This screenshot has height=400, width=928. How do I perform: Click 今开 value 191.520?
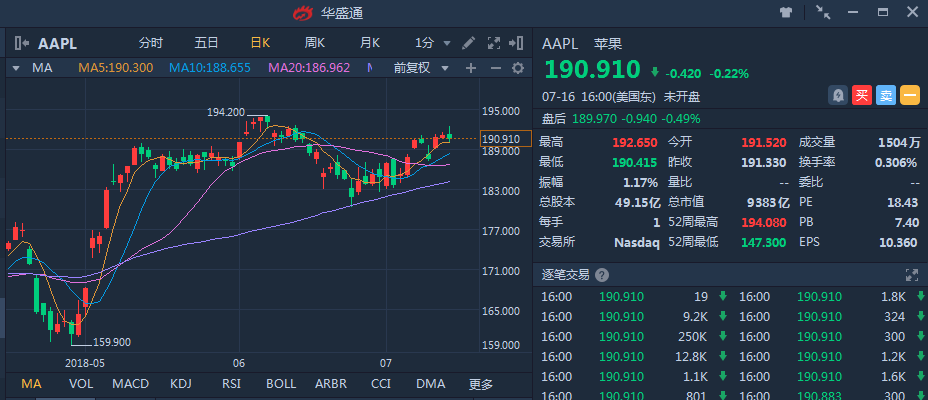764,142
